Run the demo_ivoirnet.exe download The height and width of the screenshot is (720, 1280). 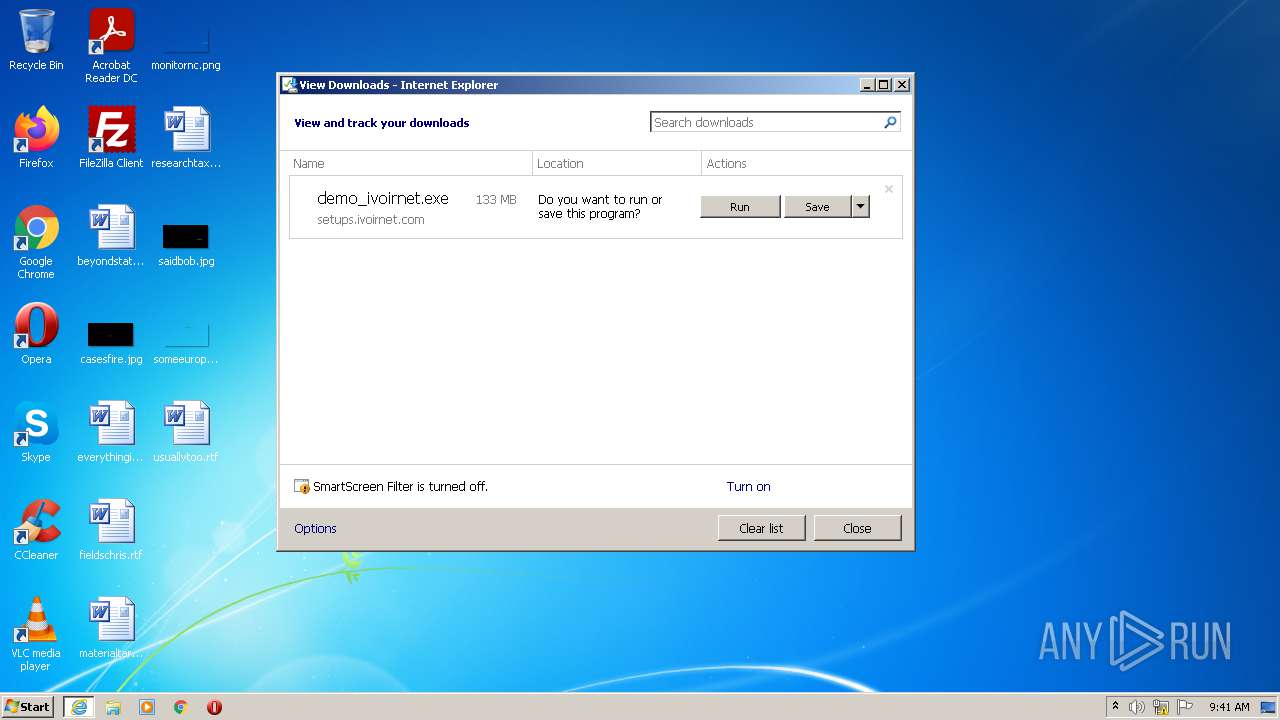tap(740, 207)
